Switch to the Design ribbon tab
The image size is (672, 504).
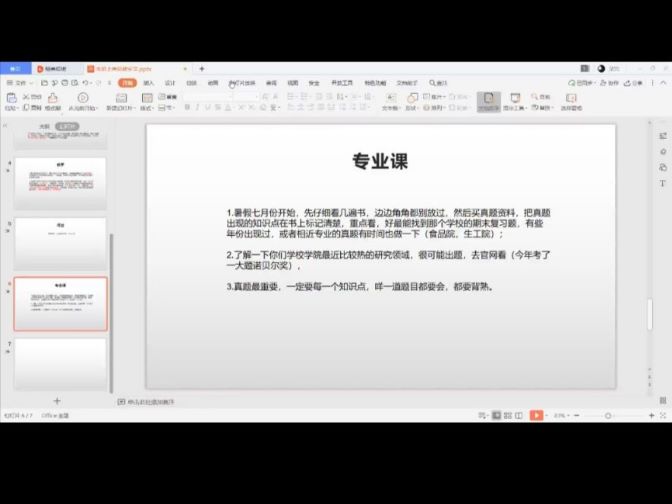[170, 83]
